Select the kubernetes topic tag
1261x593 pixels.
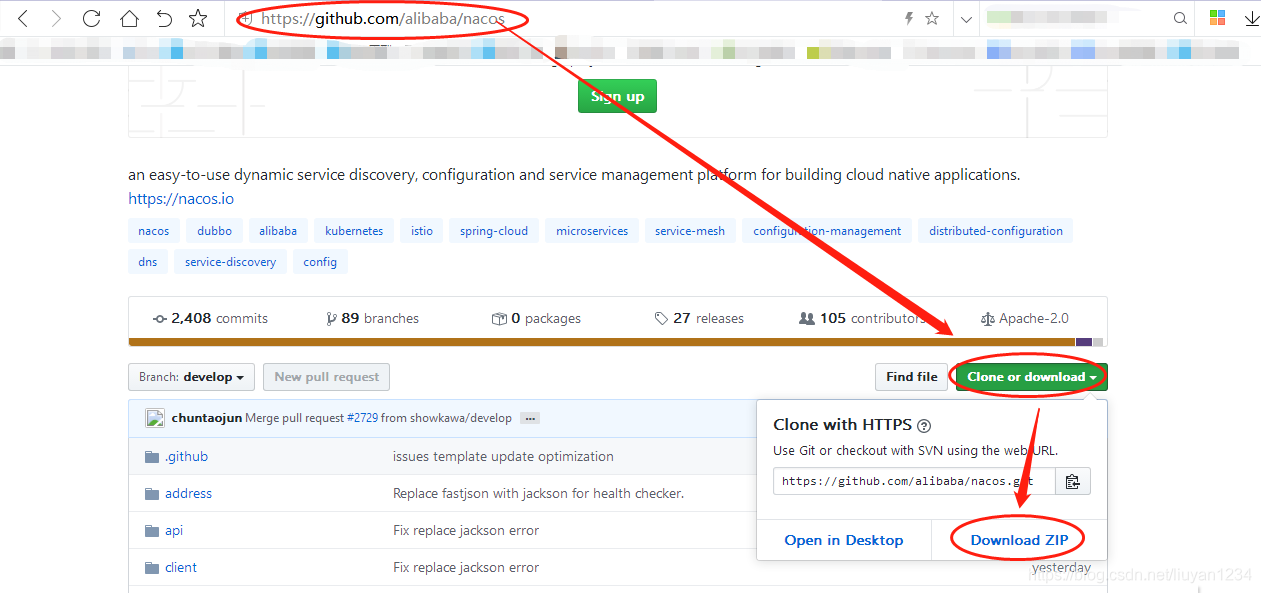(354, 231)
